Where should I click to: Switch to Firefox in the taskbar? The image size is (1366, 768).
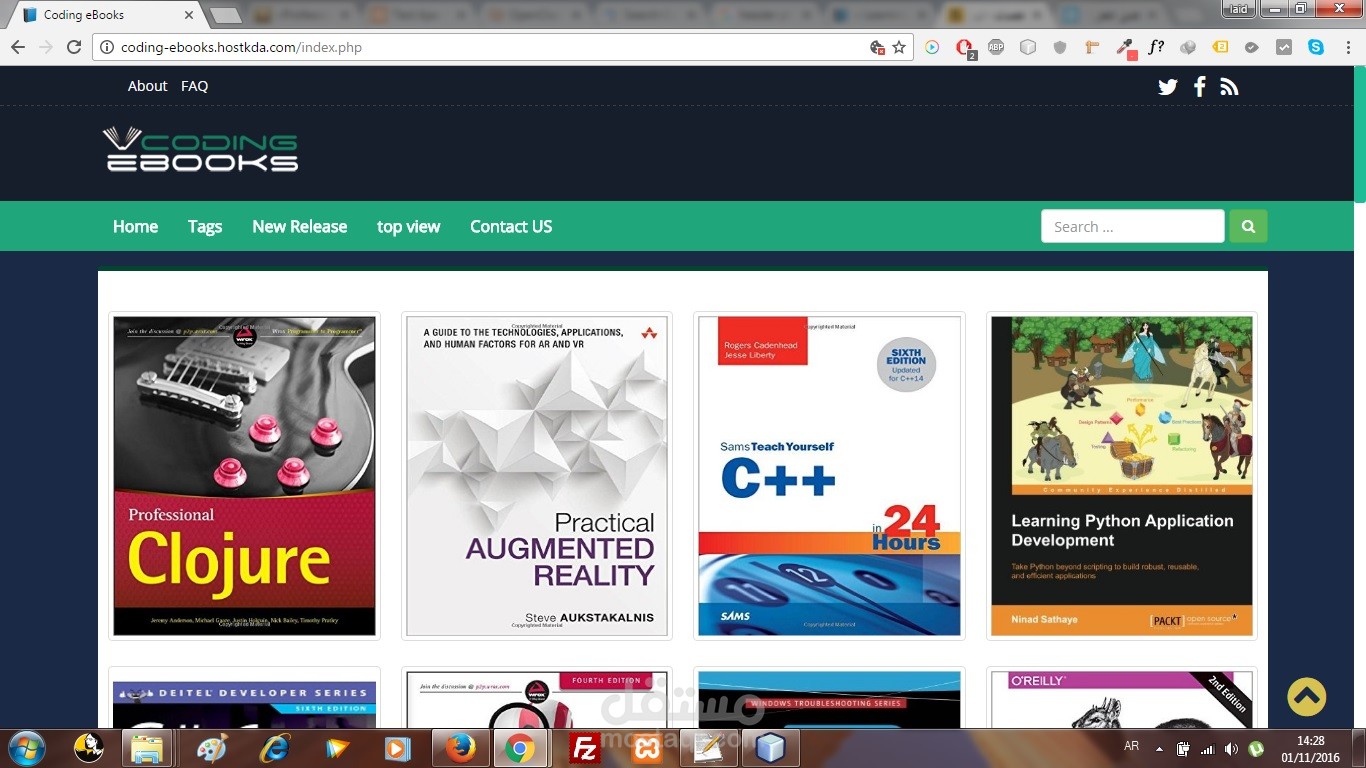coord(459,748)
